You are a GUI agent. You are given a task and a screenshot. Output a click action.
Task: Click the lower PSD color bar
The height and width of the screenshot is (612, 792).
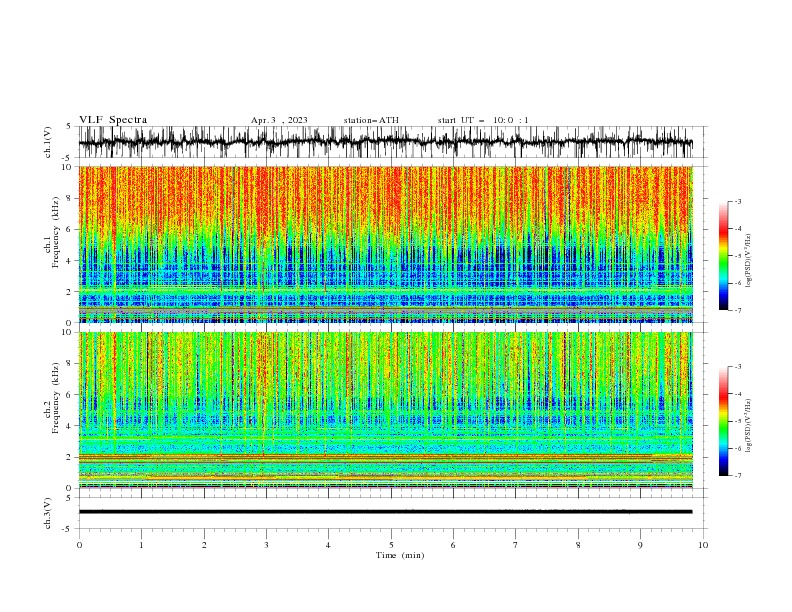(x=723, y=421)
